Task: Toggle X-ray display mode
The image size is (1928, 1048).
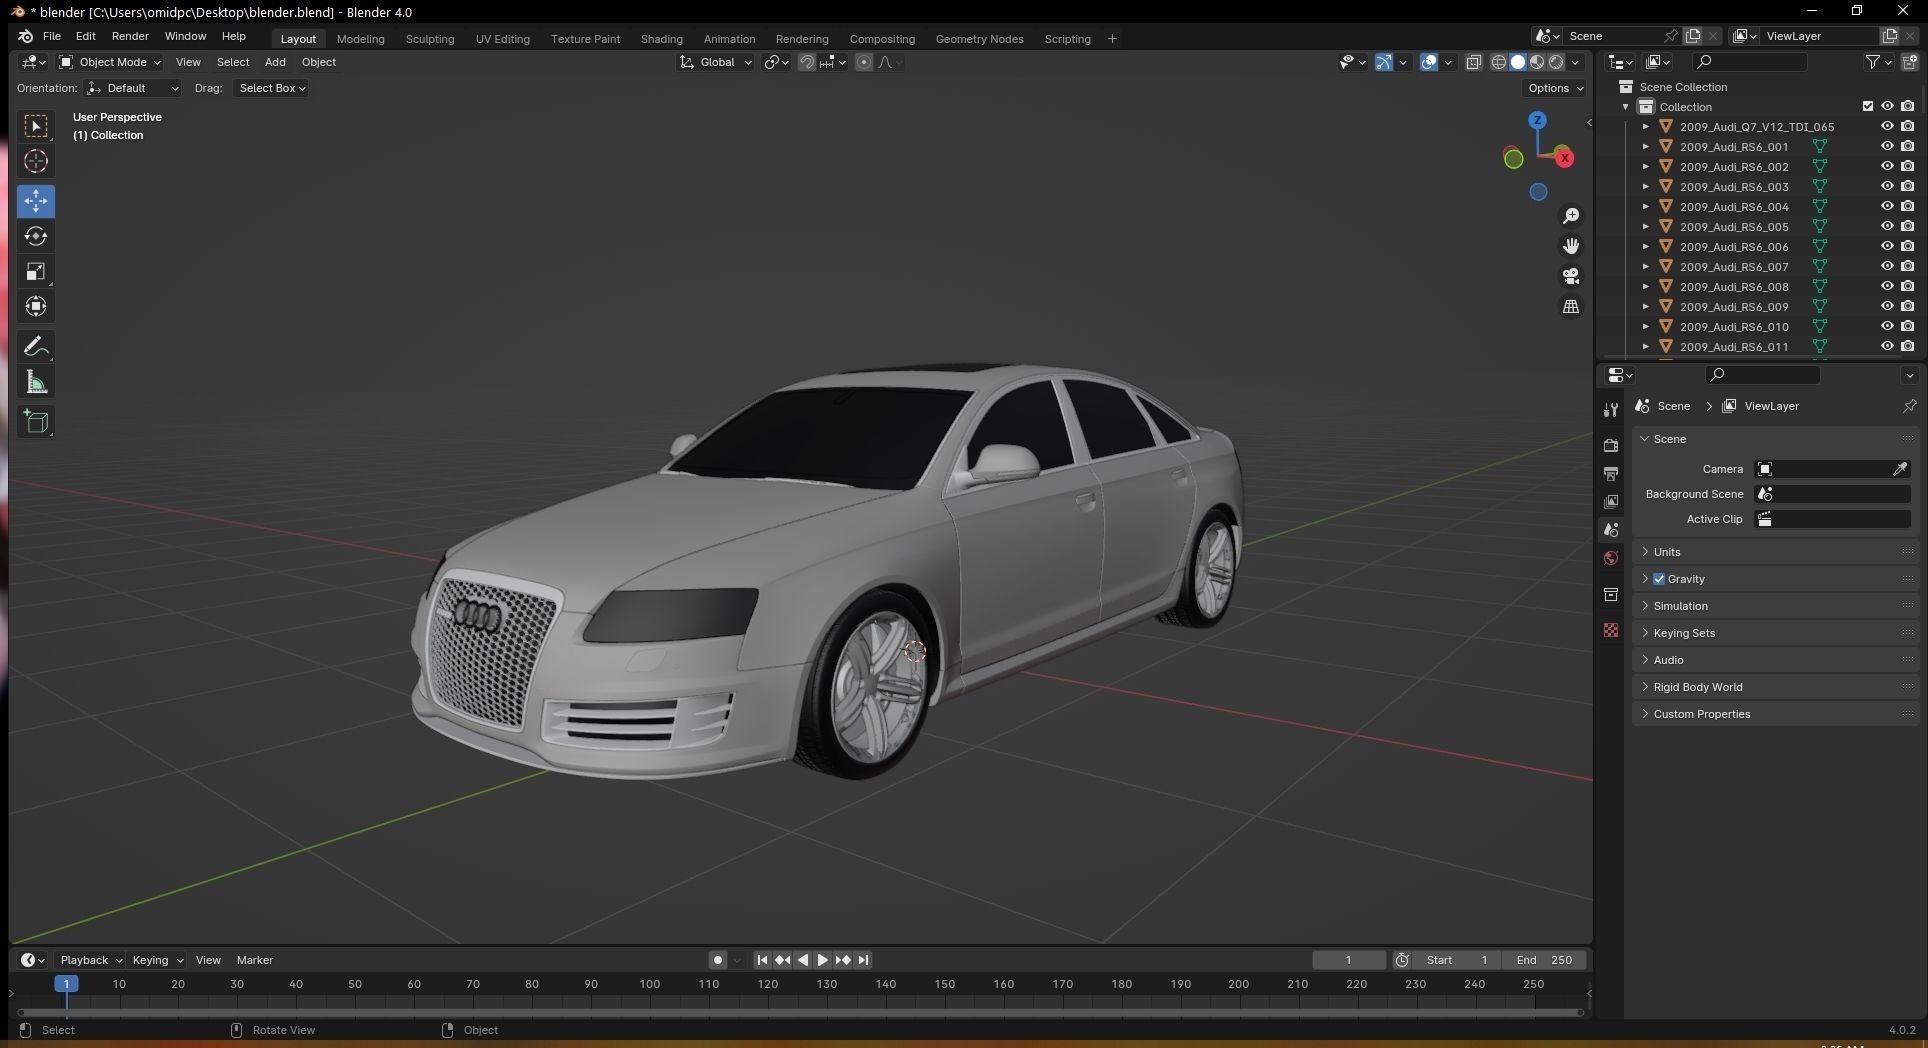Action: coord(1474,62)
